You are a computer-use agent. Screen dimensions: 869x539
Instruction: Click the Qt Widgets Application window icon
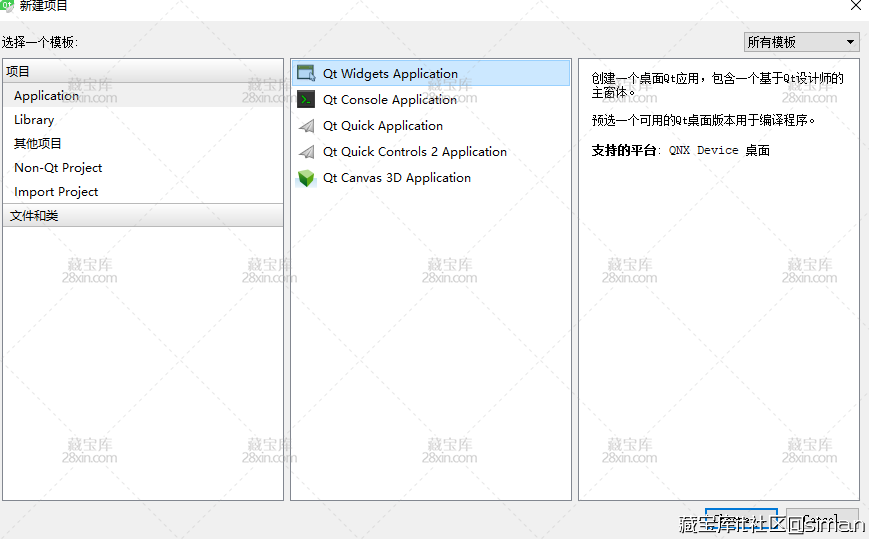coord(306,74)
